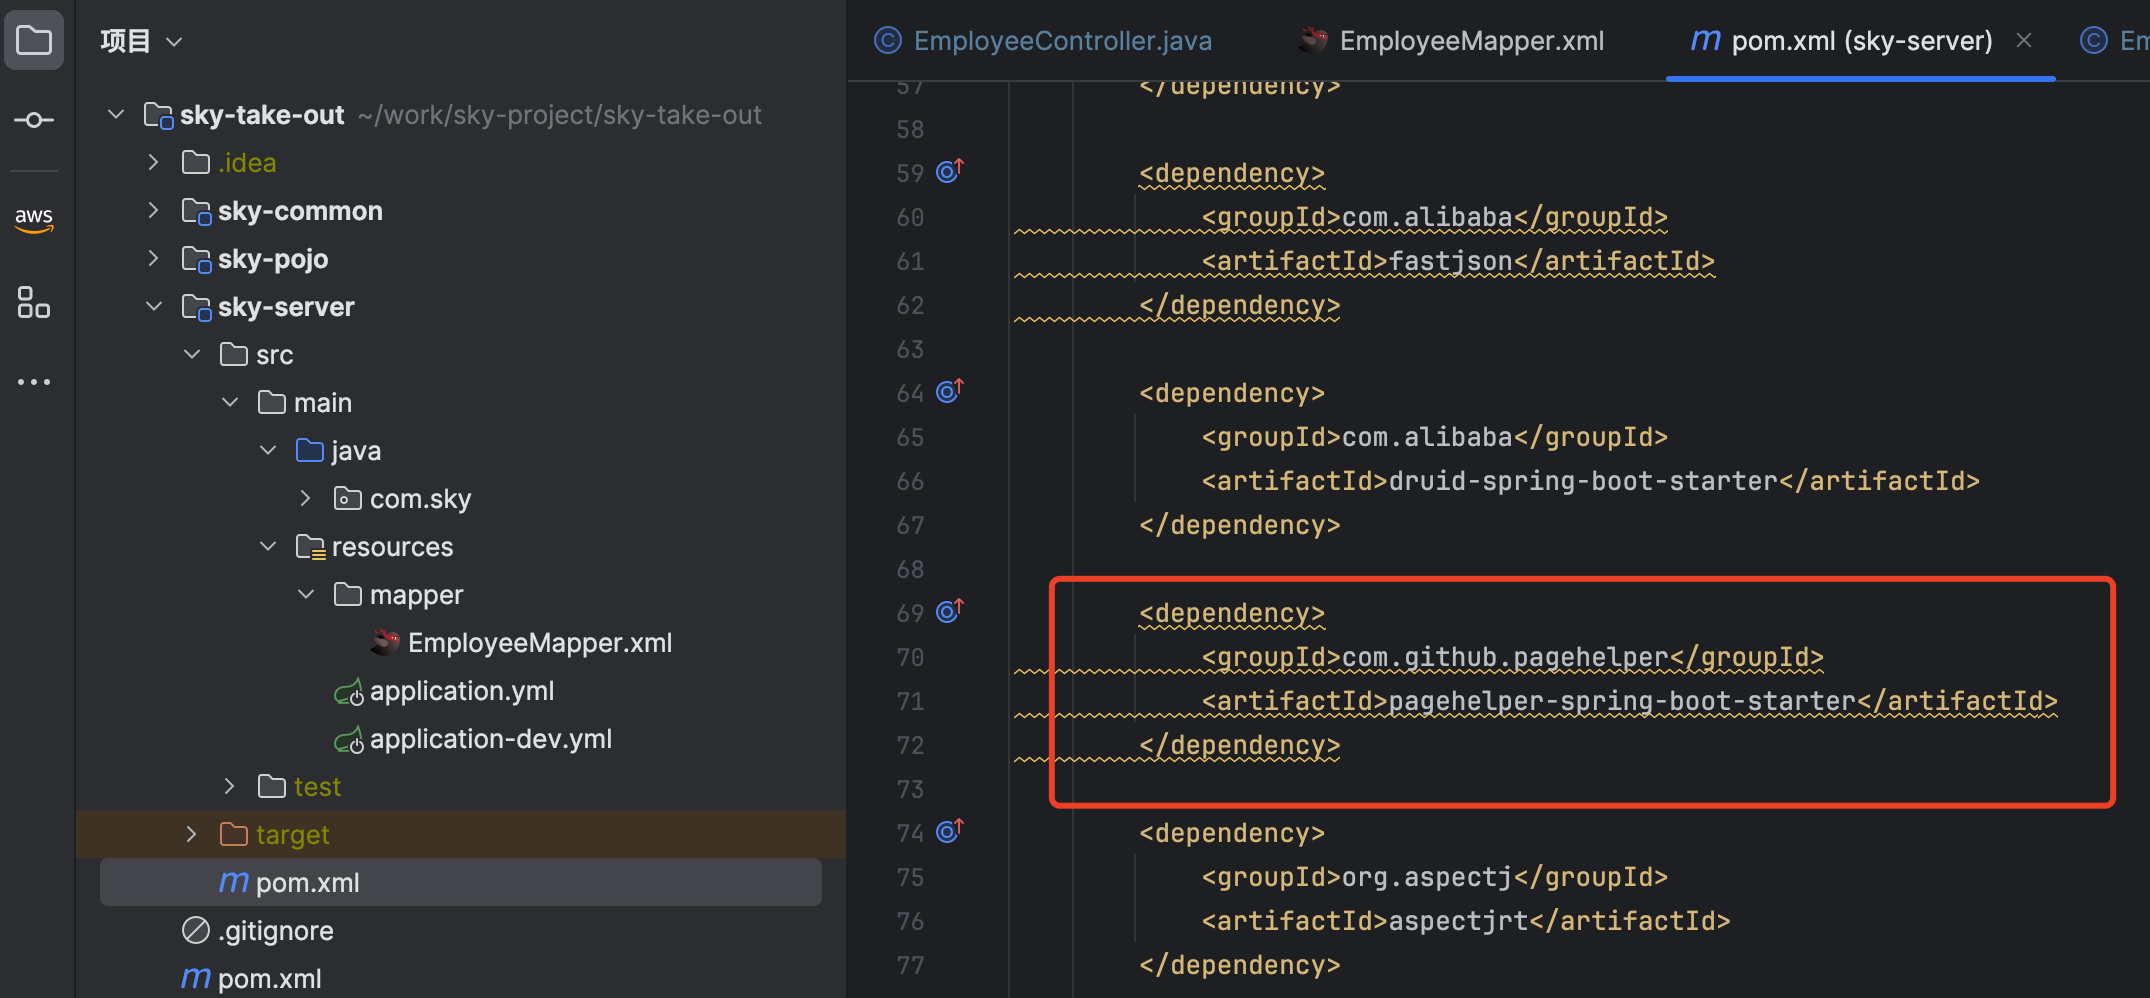Click the .gitignore file icon
Image resolution: width=2150 pixels, height=998 pixels.
tap(196, 930)
